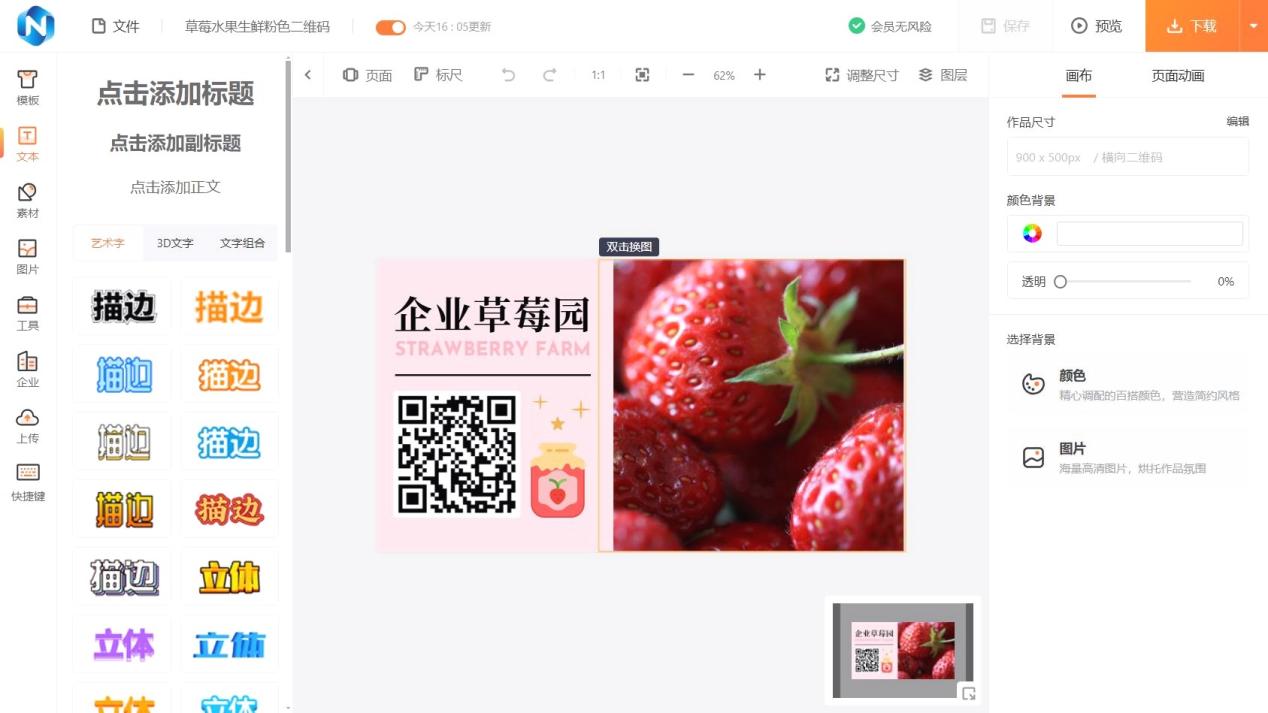
Task: Open the rainbow background color picker
Action: (1030, 232)
